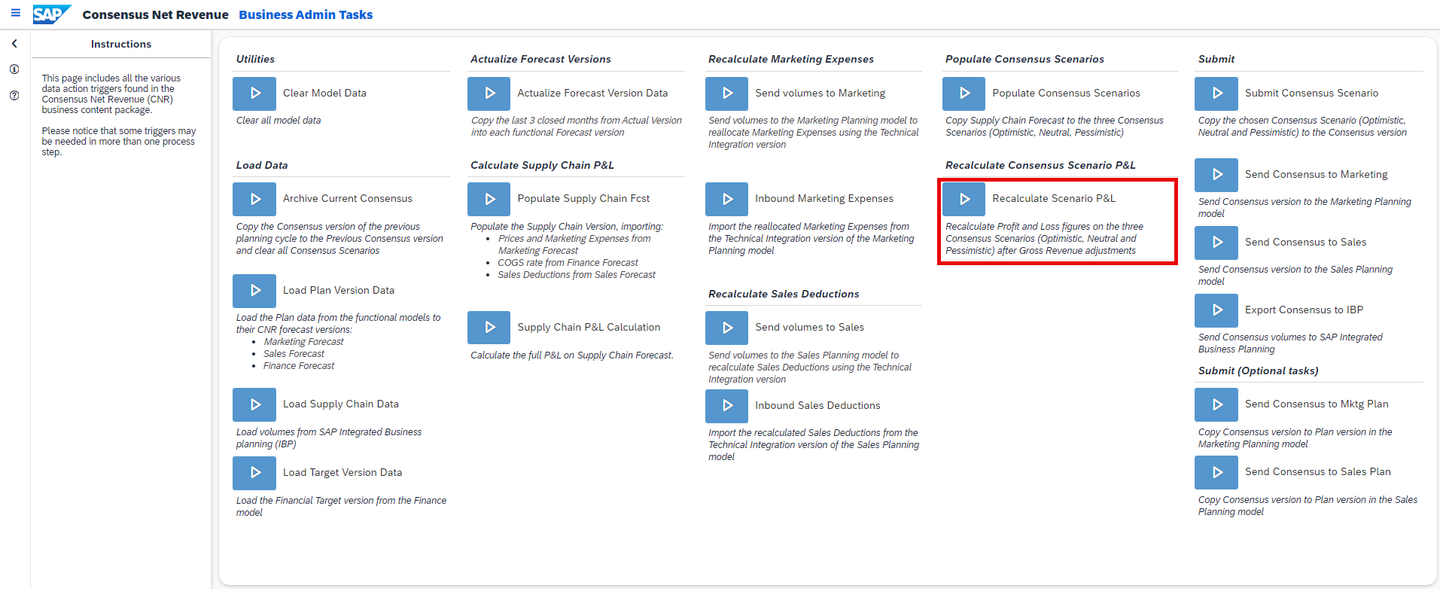Click the Load Data section heading
This screenshot has height=589, width=1440.
(262, 165)
